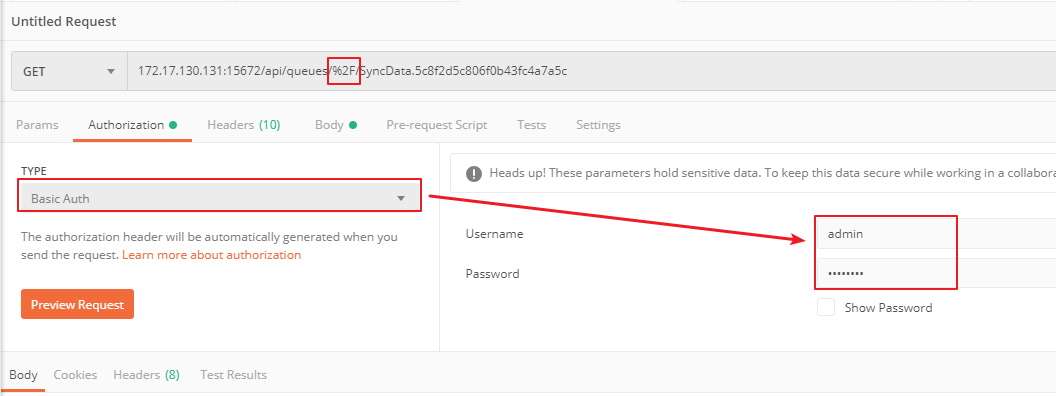This screenshot has height=396, width=1056.
Task: View the response Headers (8) tab
Action: click(x=146, y=374)
